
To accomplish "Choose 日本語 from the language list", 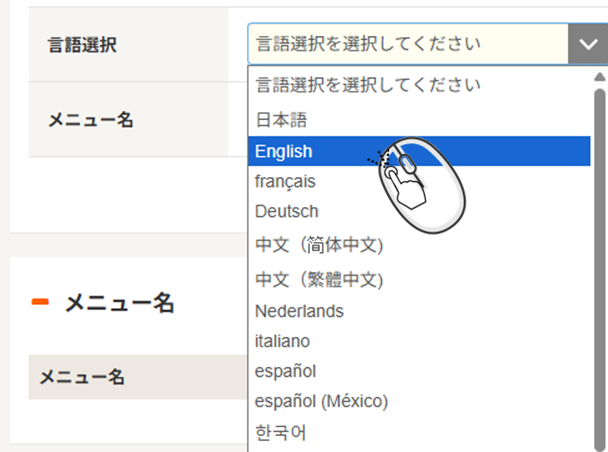I will click(x=281, y=120).
